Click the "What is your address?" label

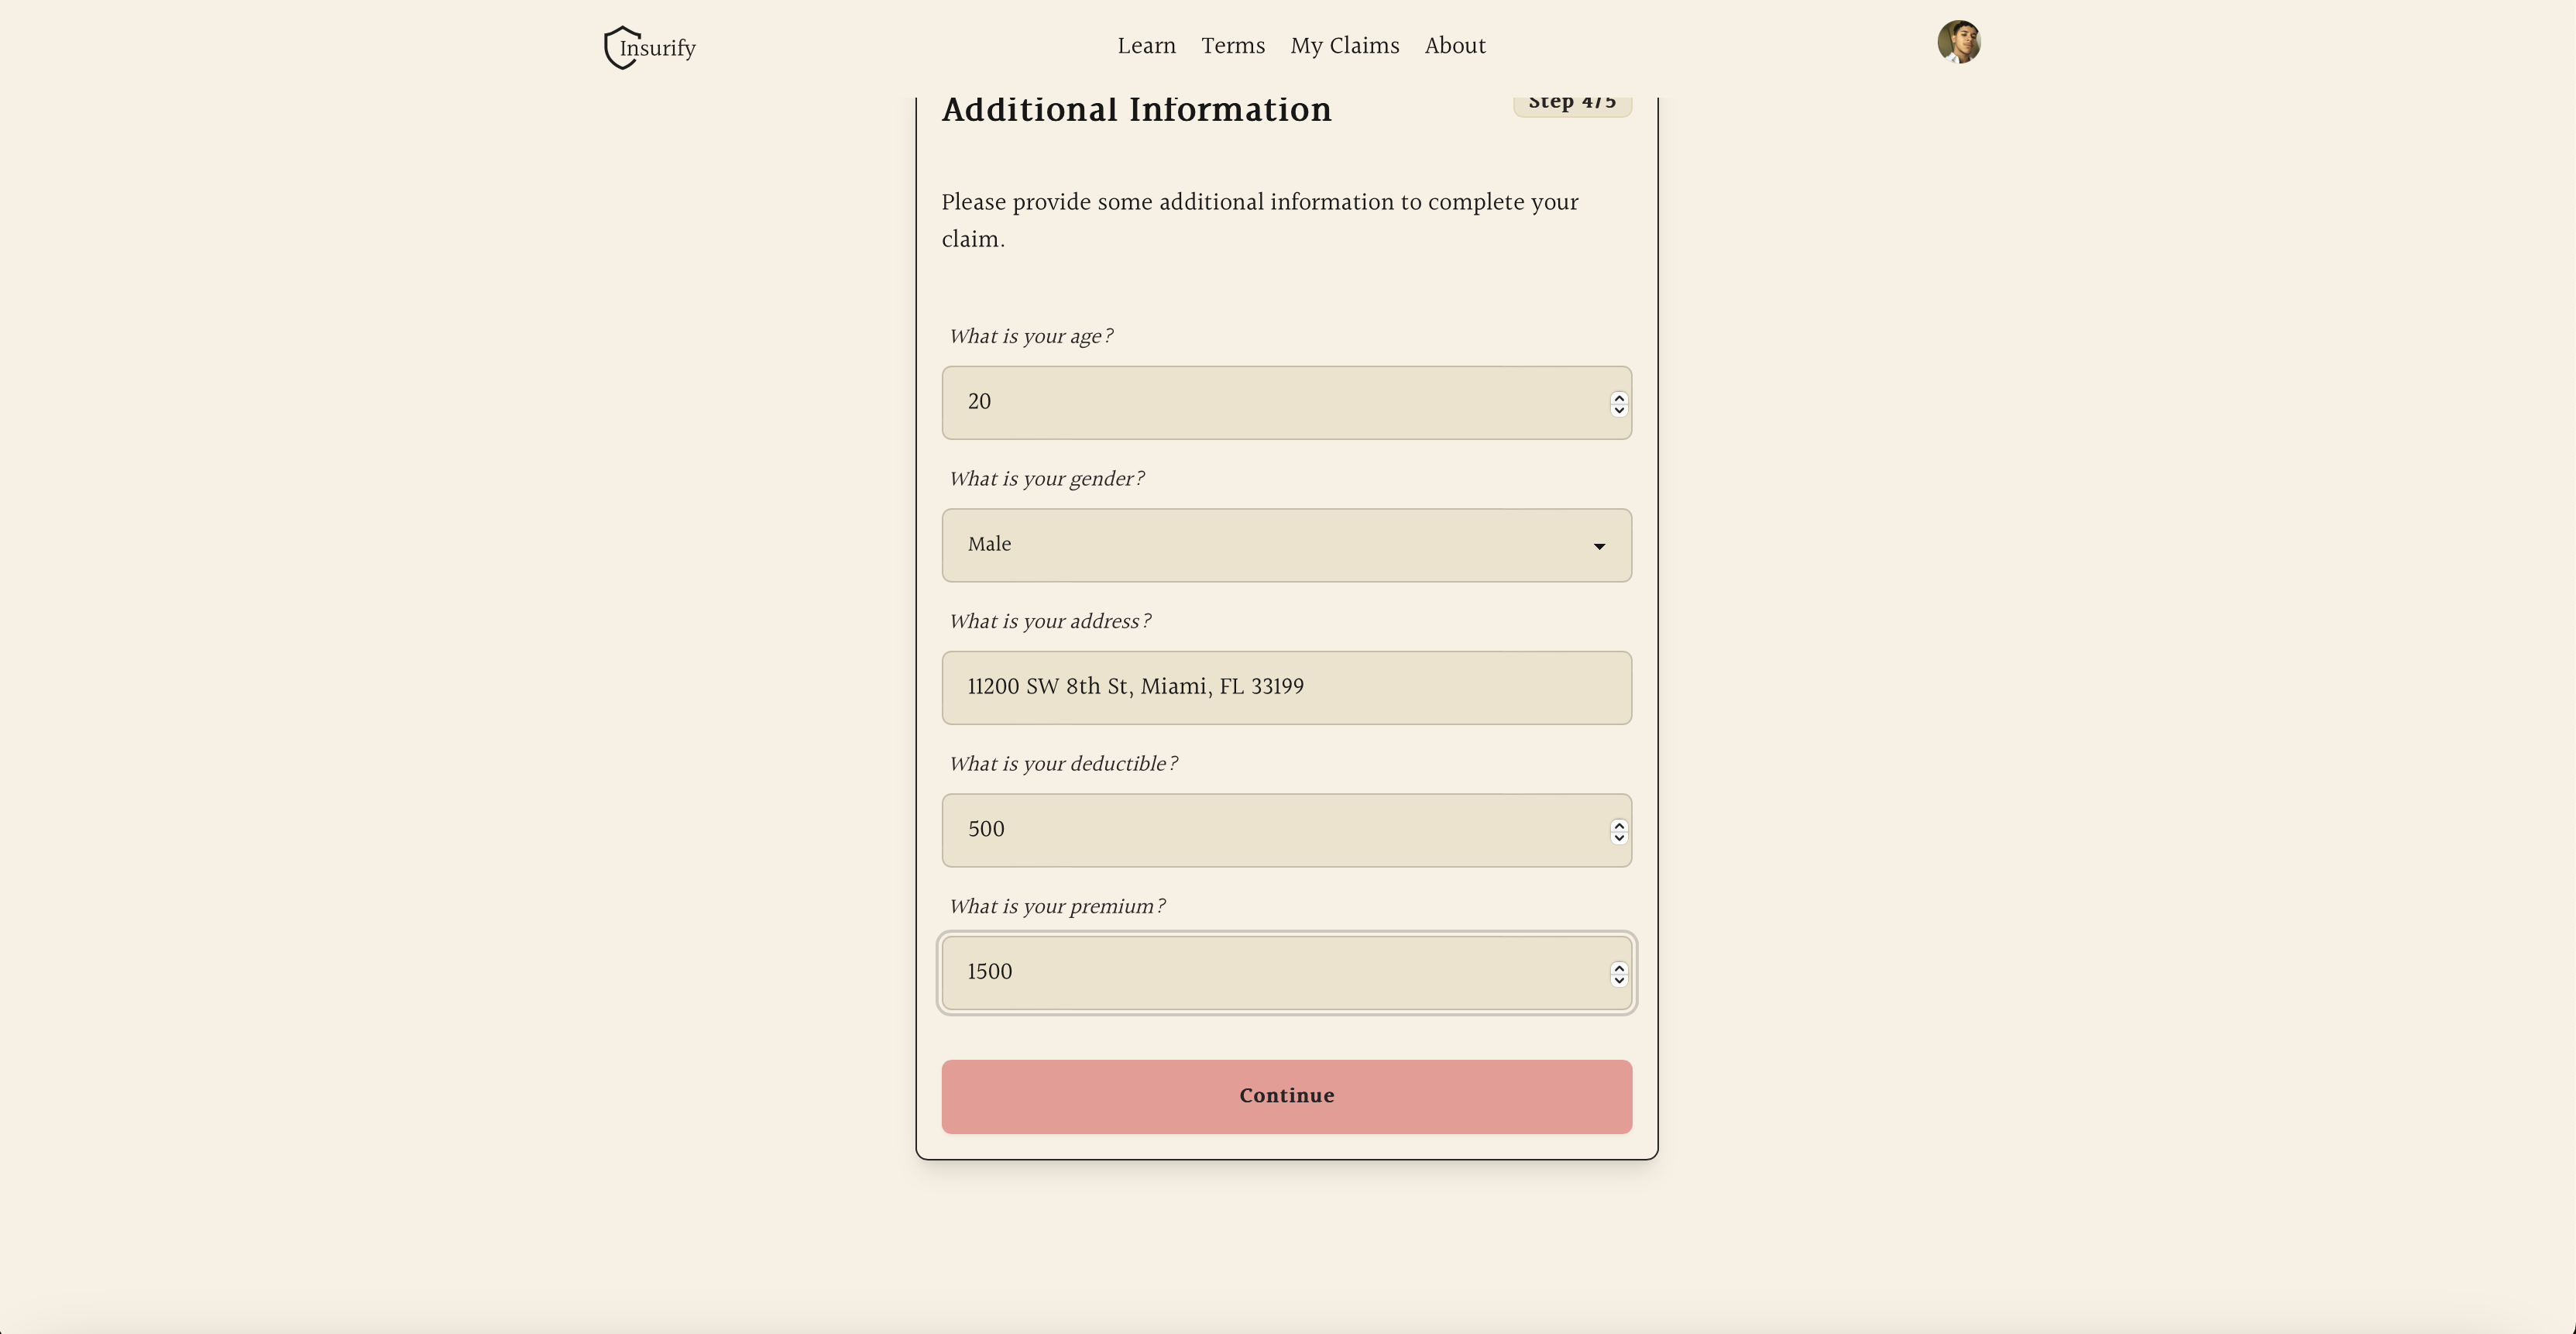pos(1049,622)
